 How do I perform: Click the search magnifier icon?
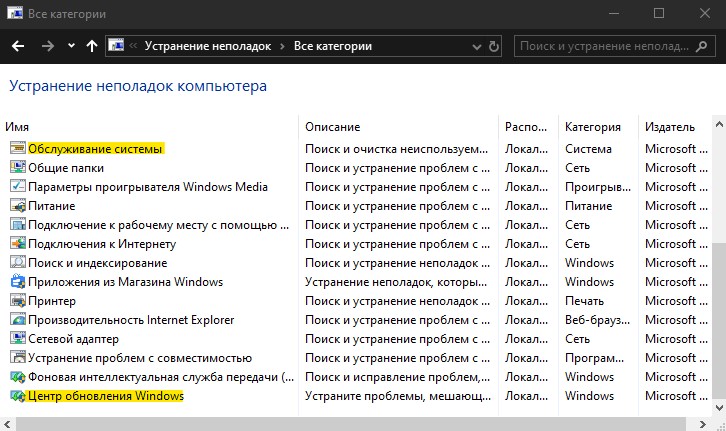701,46
